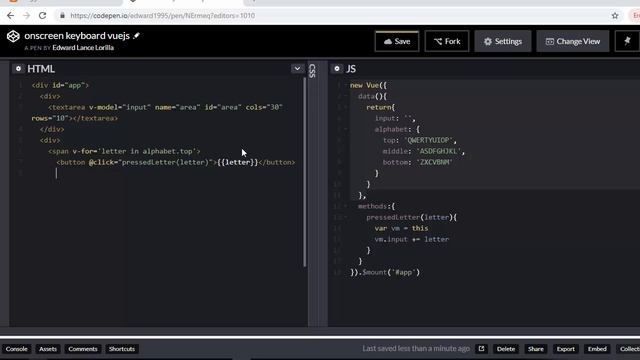This screenshot has height=360, width=640.
Task: Fold the pressedLetter function block
Action: click(x=346, y=218)
